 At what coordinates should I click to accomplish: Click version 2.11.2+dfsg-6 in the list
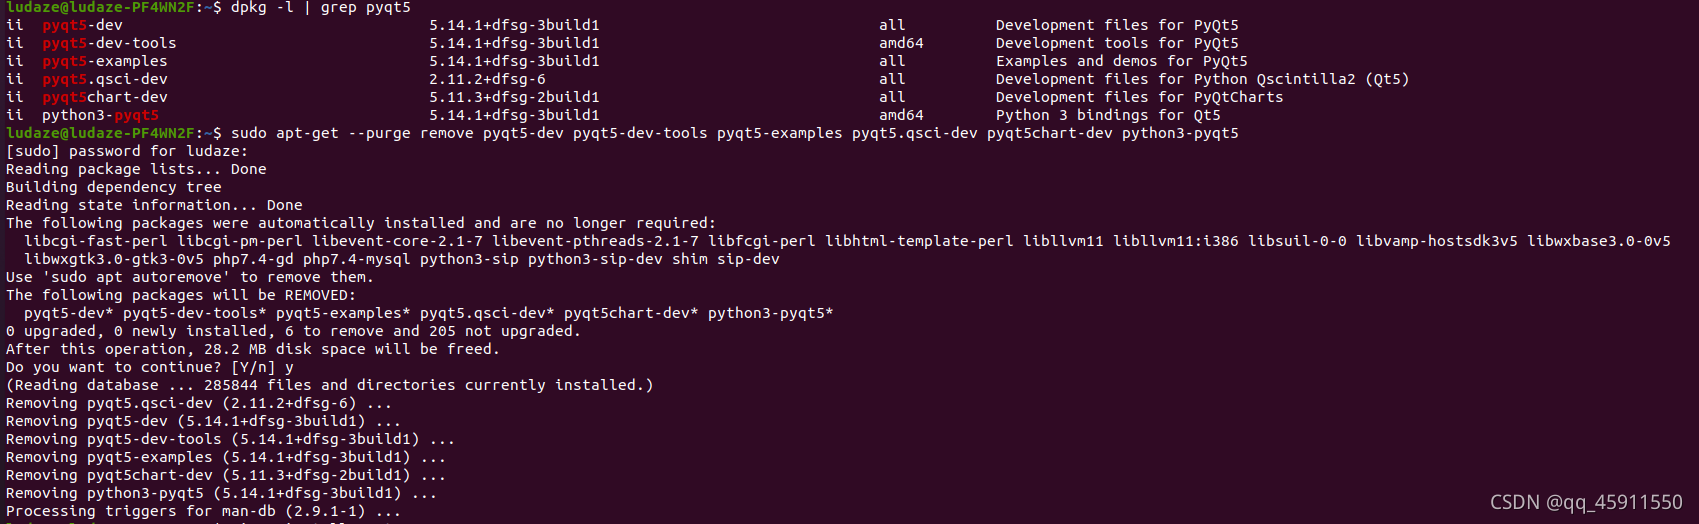[488, 79]
